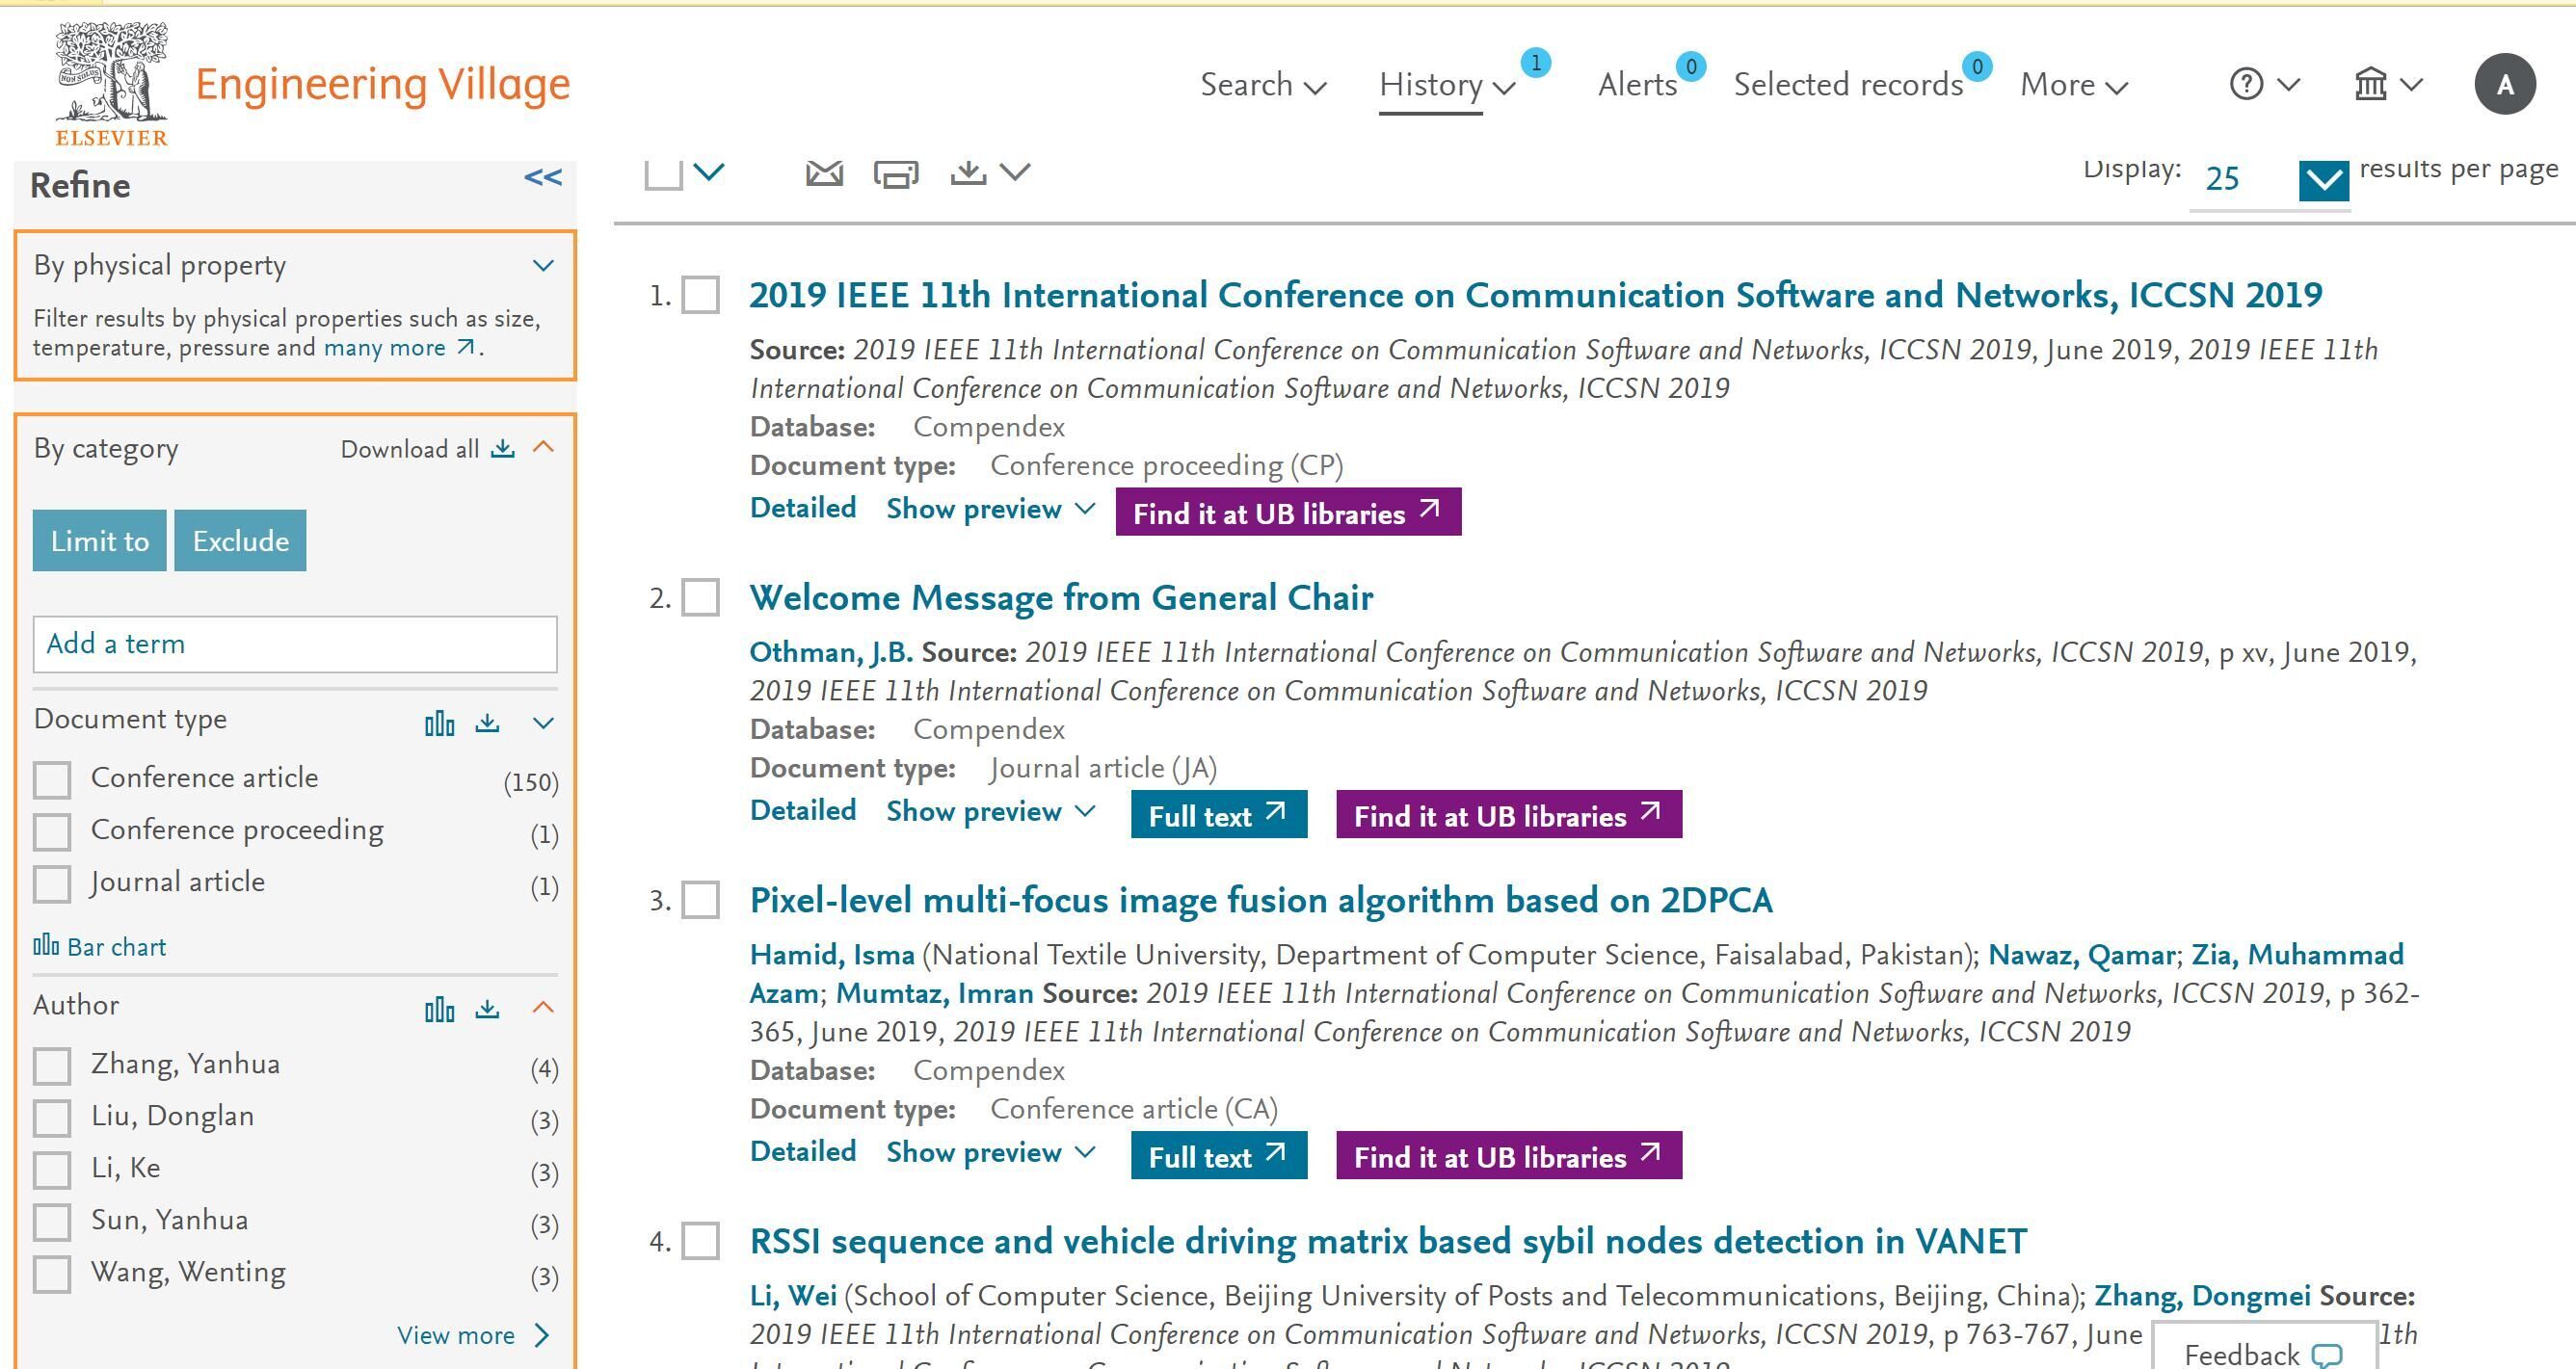
Task: Open the Alerts page
Action: (1637, 85)
